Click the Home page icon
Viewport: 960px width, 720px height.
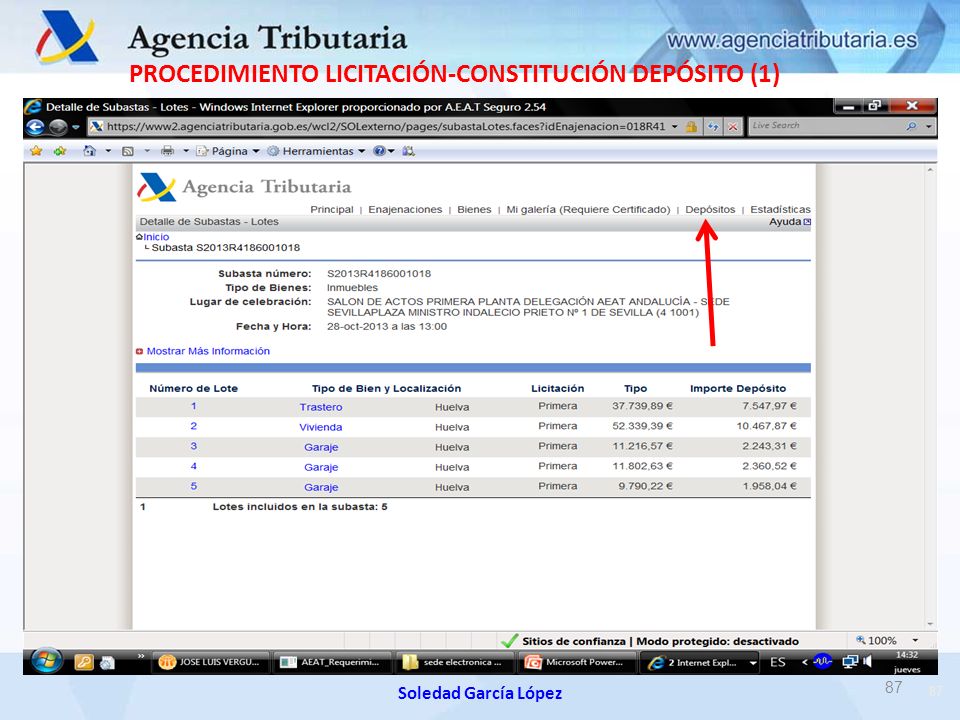[x=89, y=151]
